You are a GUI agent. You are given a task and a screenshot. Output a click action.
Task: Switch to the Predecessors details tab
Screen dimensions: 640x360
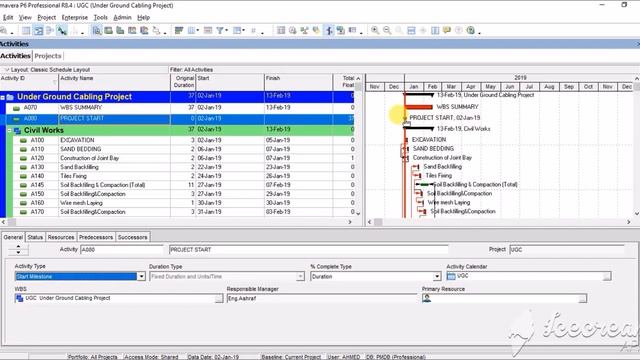(x=96, y=237)
